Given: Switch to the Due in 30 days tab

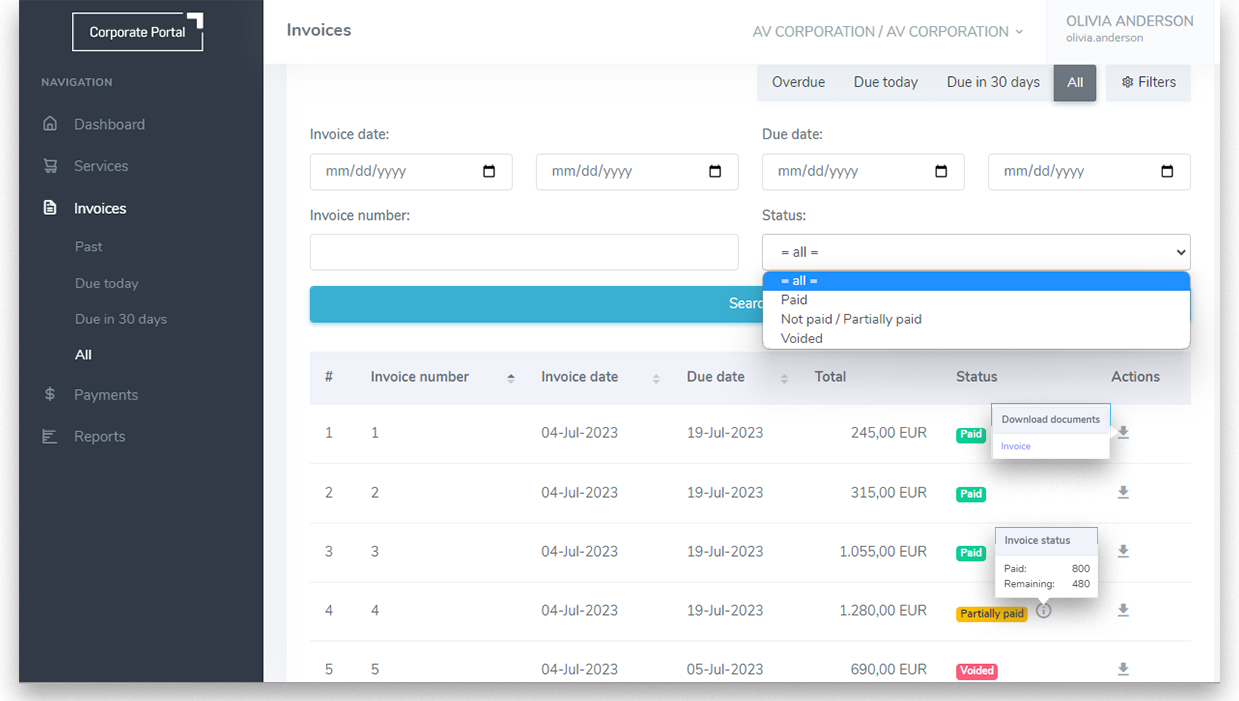Looking at the screenshot, I should [993, 83].
